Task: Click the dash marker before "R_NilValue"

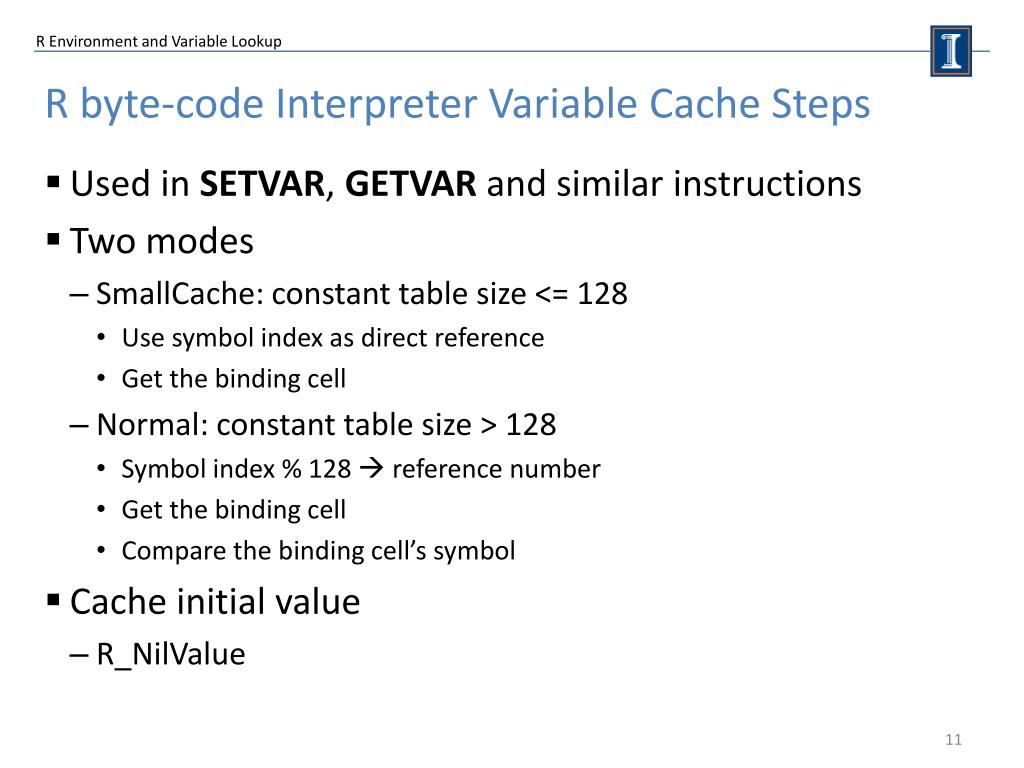Action: [80, 655]
